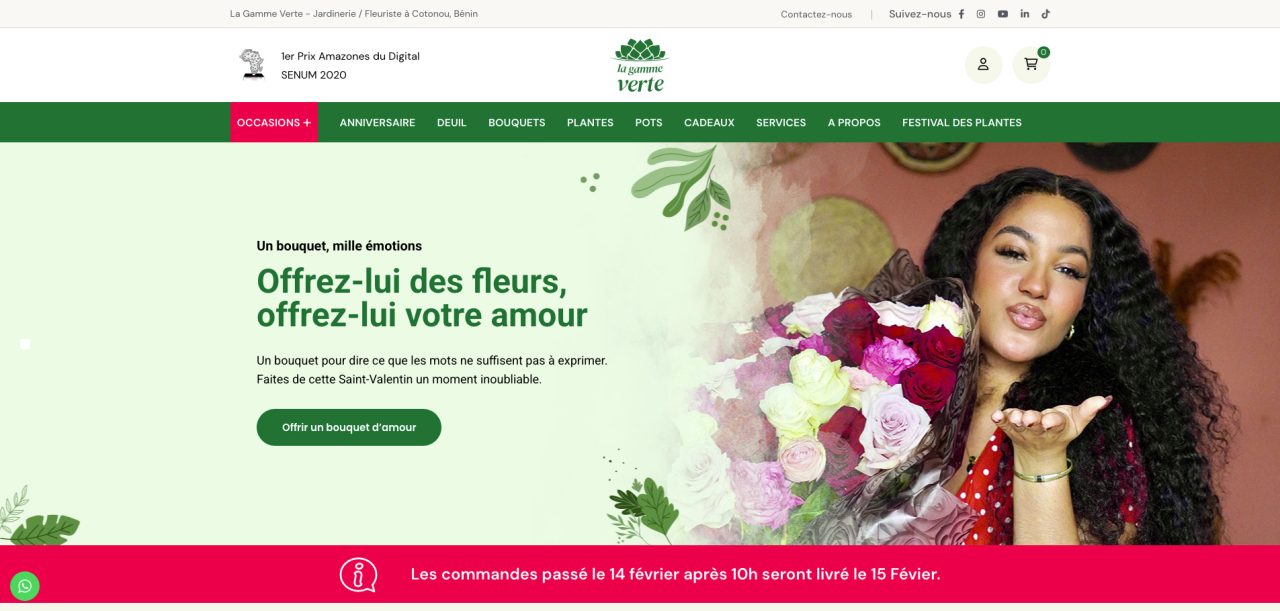Expand the OCCASIONS + menu
The height and width of the screenshot is (611, 1280).
coord(274,122)
